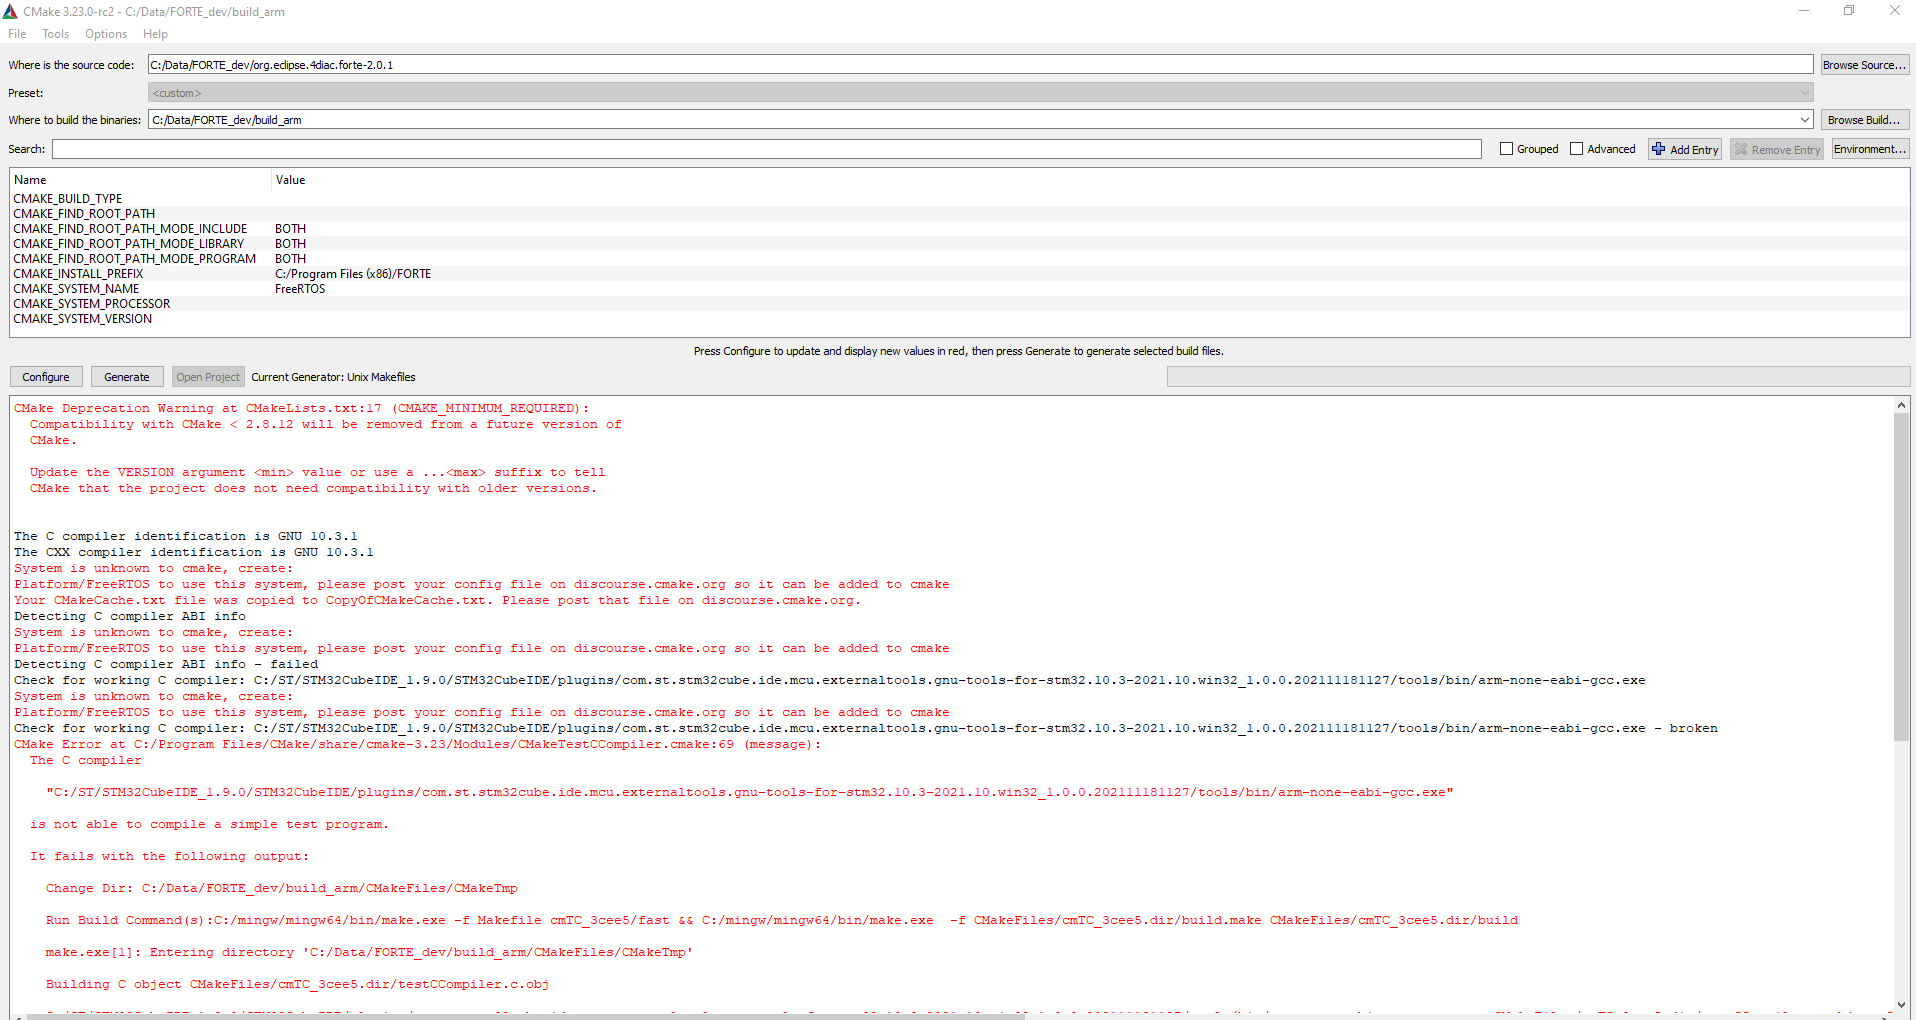Click the output log scroll-up arrow
1916x1020 pixels.
[x=1901, y=405]
